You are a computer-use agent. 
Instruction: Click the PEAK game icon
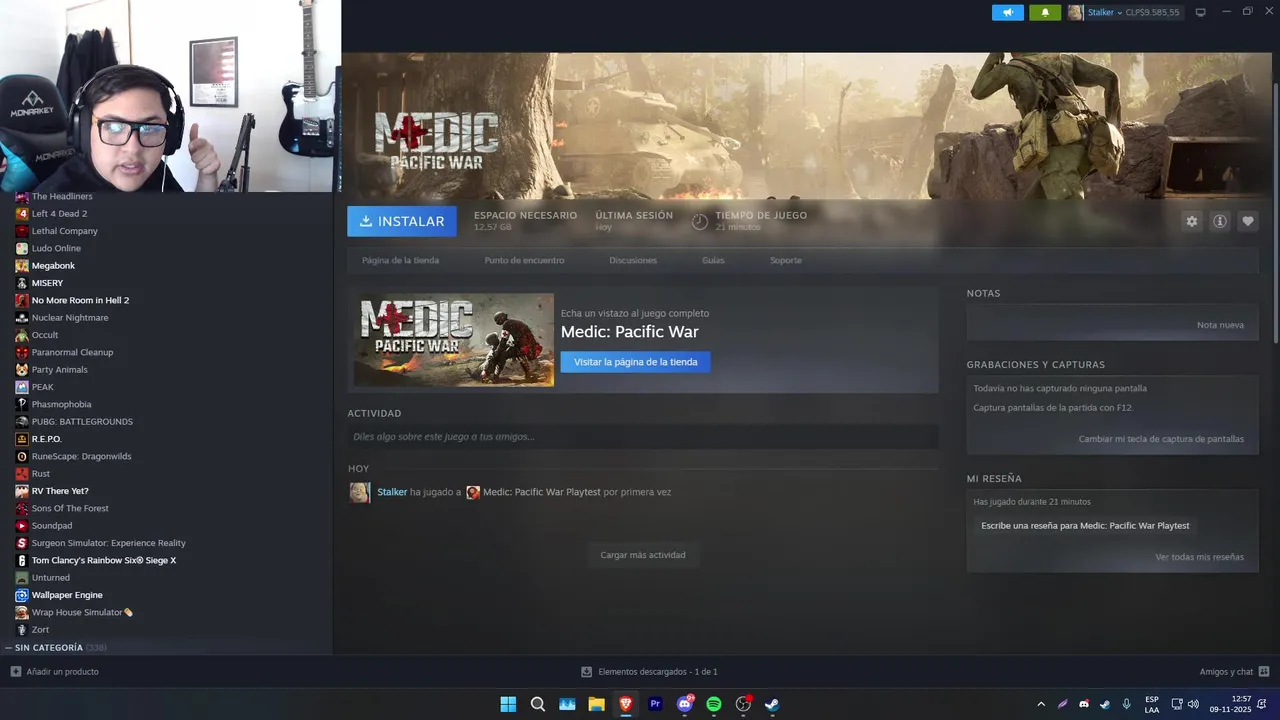point(22,387)
